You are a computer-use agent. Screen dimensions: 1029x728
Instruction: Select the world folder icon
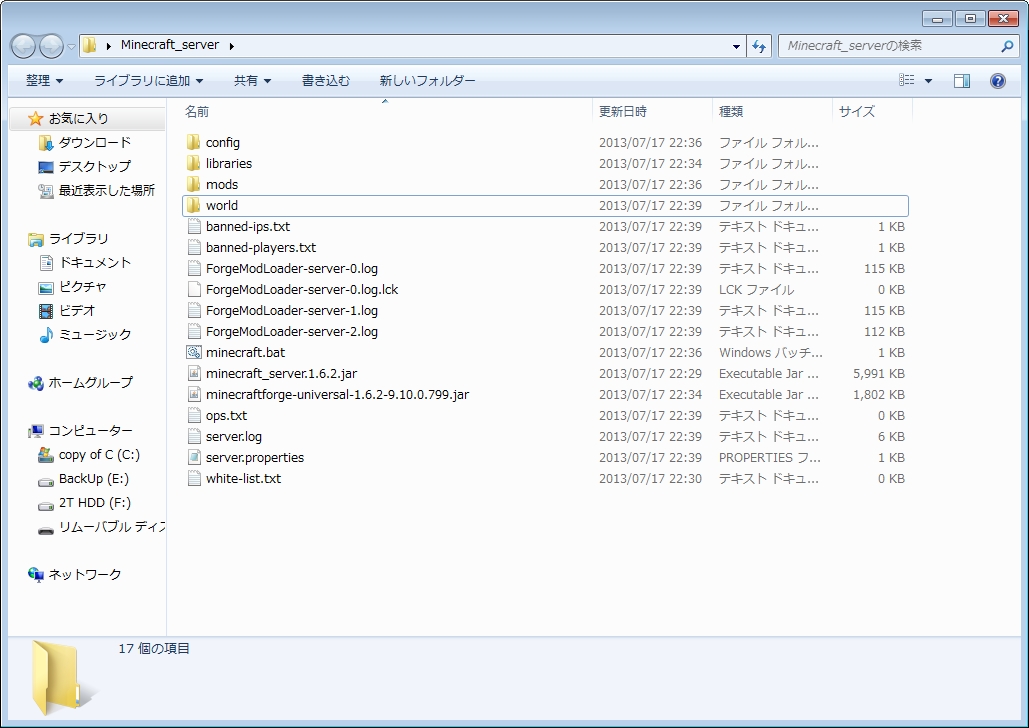click(194, 205)
